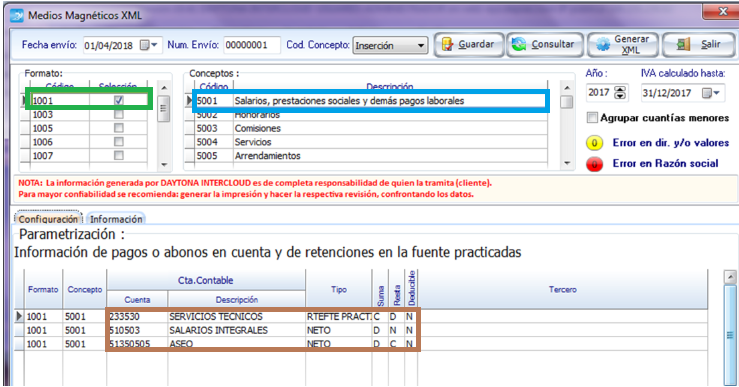Image resolution: width=739 pixels, height=387 pixels.
Task: Open the IVA calculado hasta calendar dropdown
Action: pyautogui.click(x=711, y=93)
